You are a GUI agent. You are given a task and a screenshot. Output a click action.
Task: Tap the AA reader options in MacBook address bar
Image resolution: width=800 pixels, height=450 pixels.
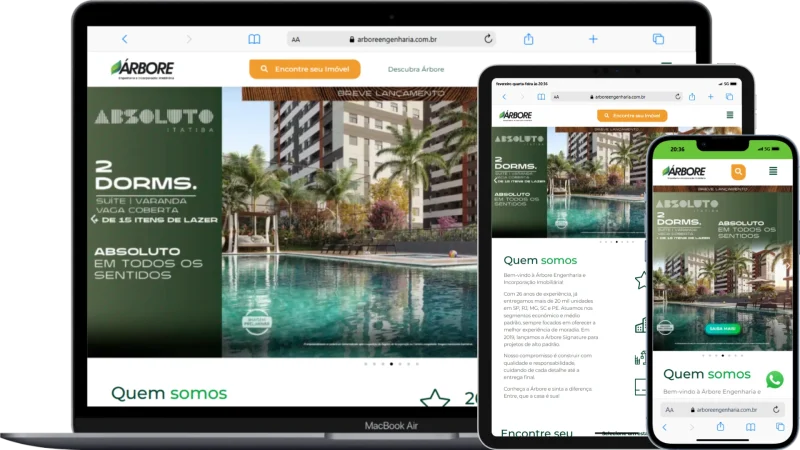[x=296, y=39]
